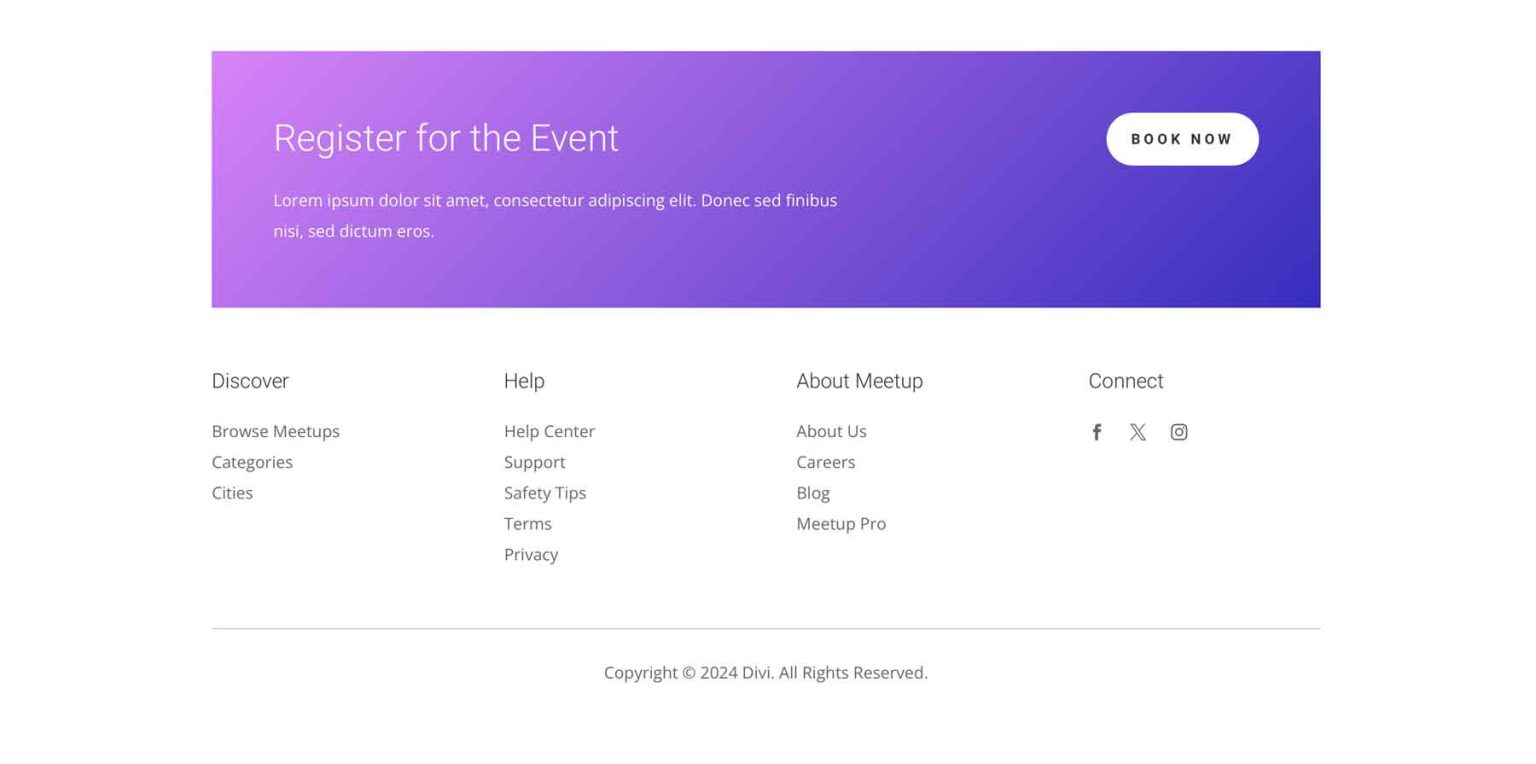This screenshot has width=1536, height=764.
Task: Click the Support link
Action: (535, 462)
